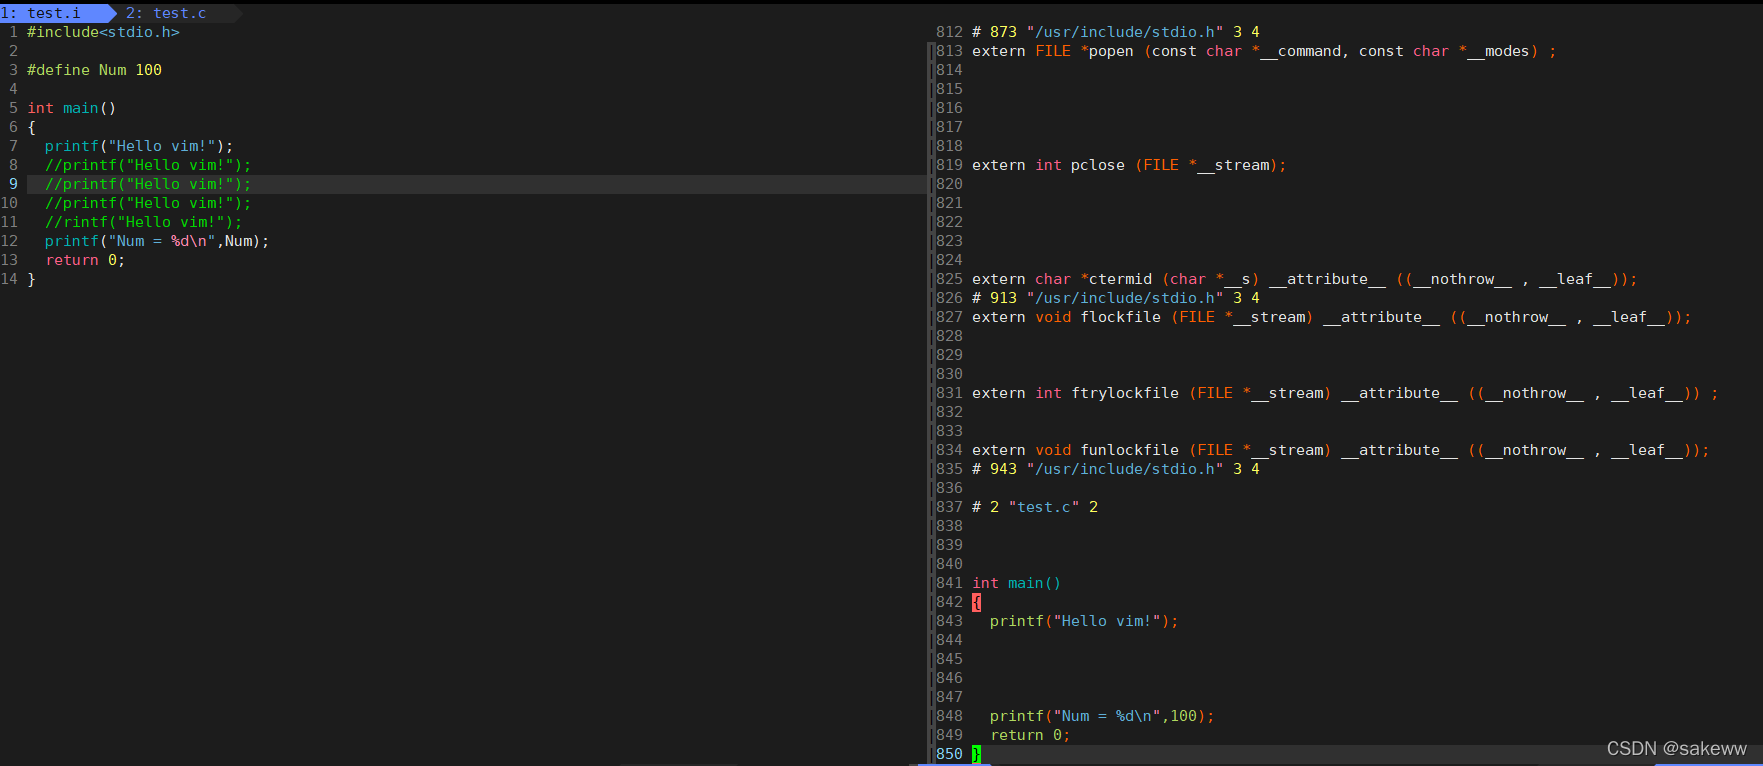This screenshot has height=766, width=1763.
Task: Click the extern int pclose declaration
Action: pyautogui.click(x=1129, y=165)
